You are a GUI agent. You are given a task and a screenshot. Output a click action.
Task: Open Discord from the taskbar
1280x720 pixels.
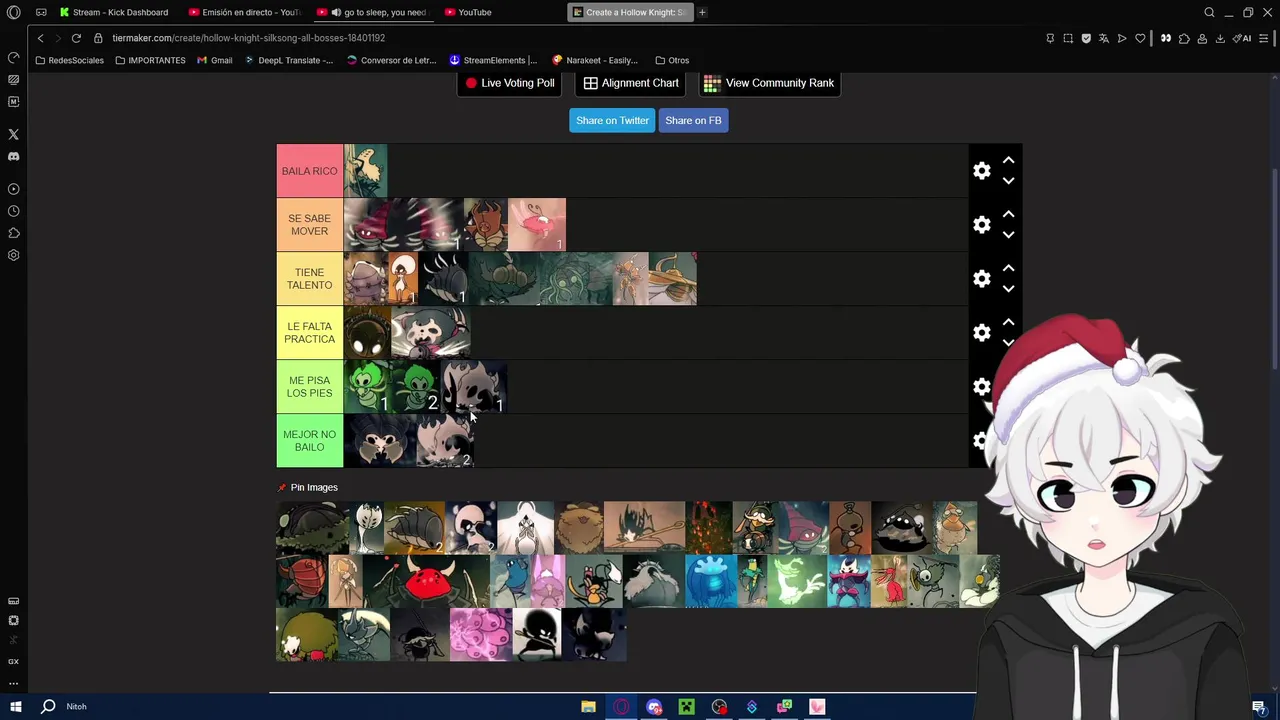654,707
